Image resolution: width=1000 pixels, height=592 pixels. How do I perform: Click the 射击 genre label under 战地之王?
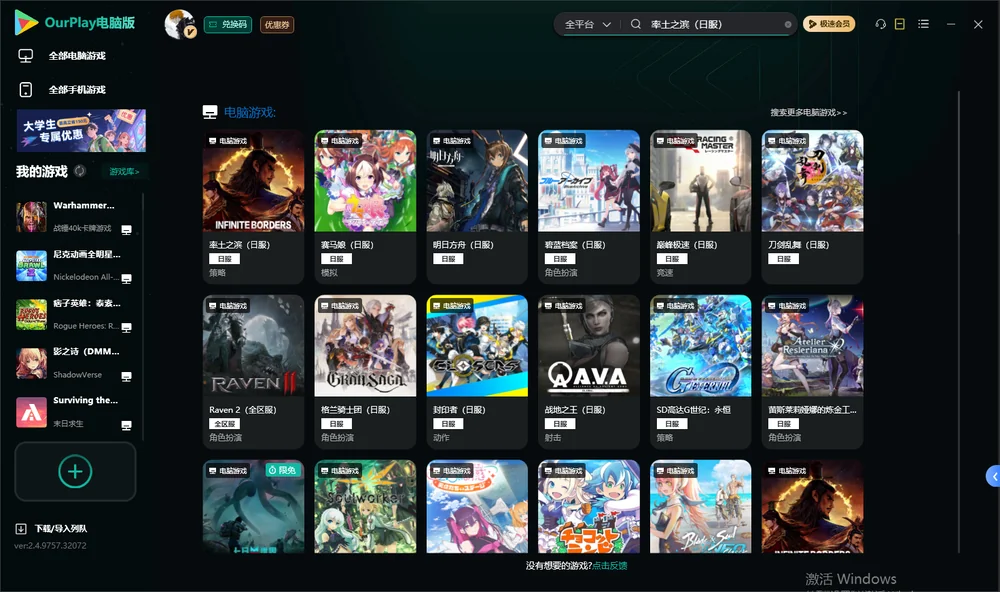[553, 438]
